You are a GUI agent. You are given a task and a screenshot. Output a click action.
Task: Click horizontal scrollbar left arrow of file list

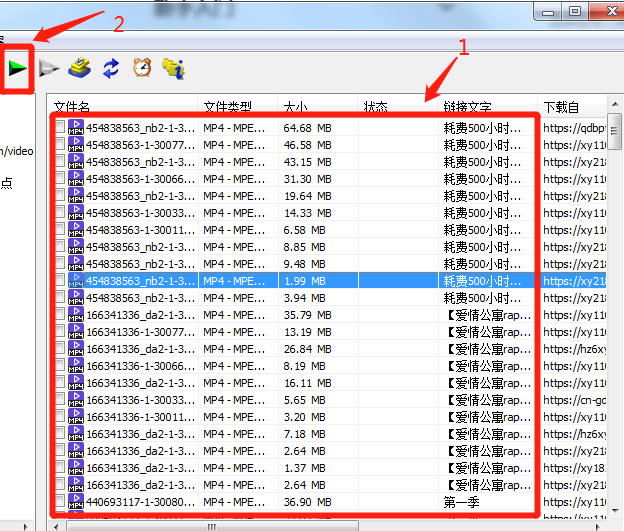56,527
